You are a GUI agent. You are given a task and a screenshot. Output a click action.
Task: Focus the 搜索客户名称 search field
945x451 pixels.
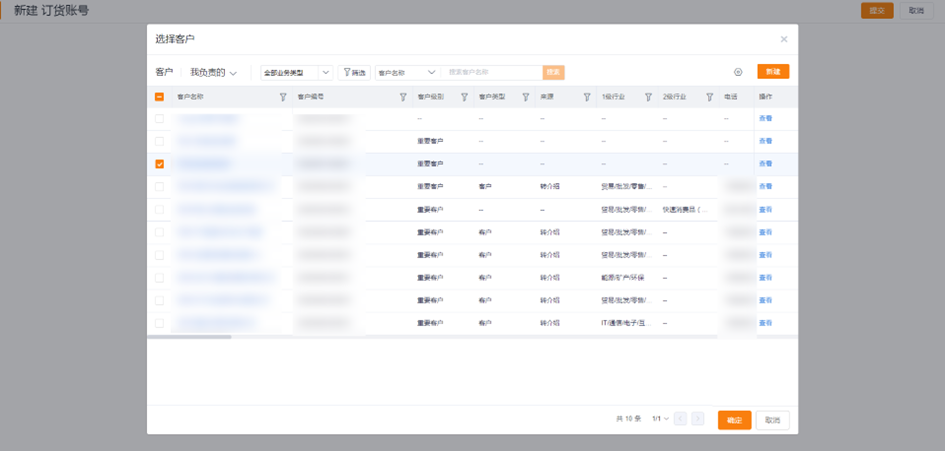[x=491, y=73]
